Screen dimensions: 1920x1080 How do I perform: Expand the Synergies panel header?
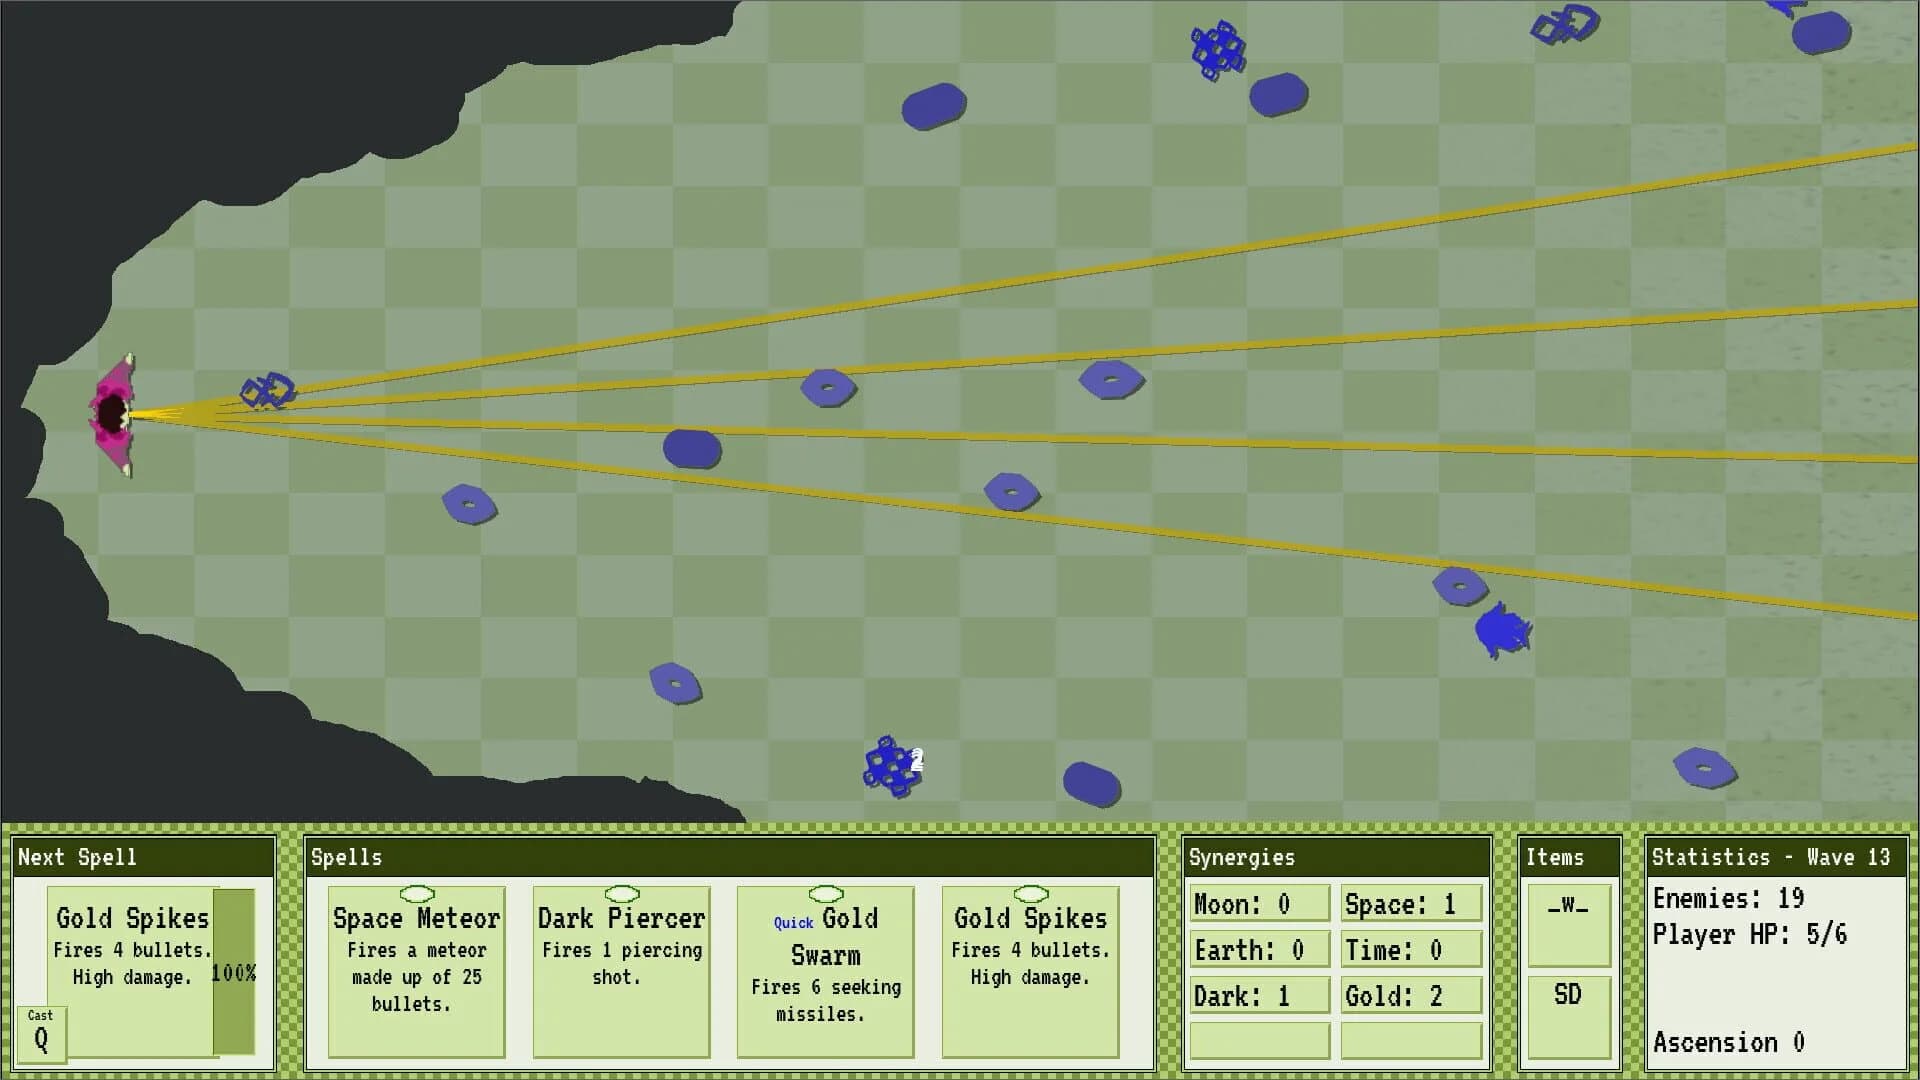point(1240,857)
